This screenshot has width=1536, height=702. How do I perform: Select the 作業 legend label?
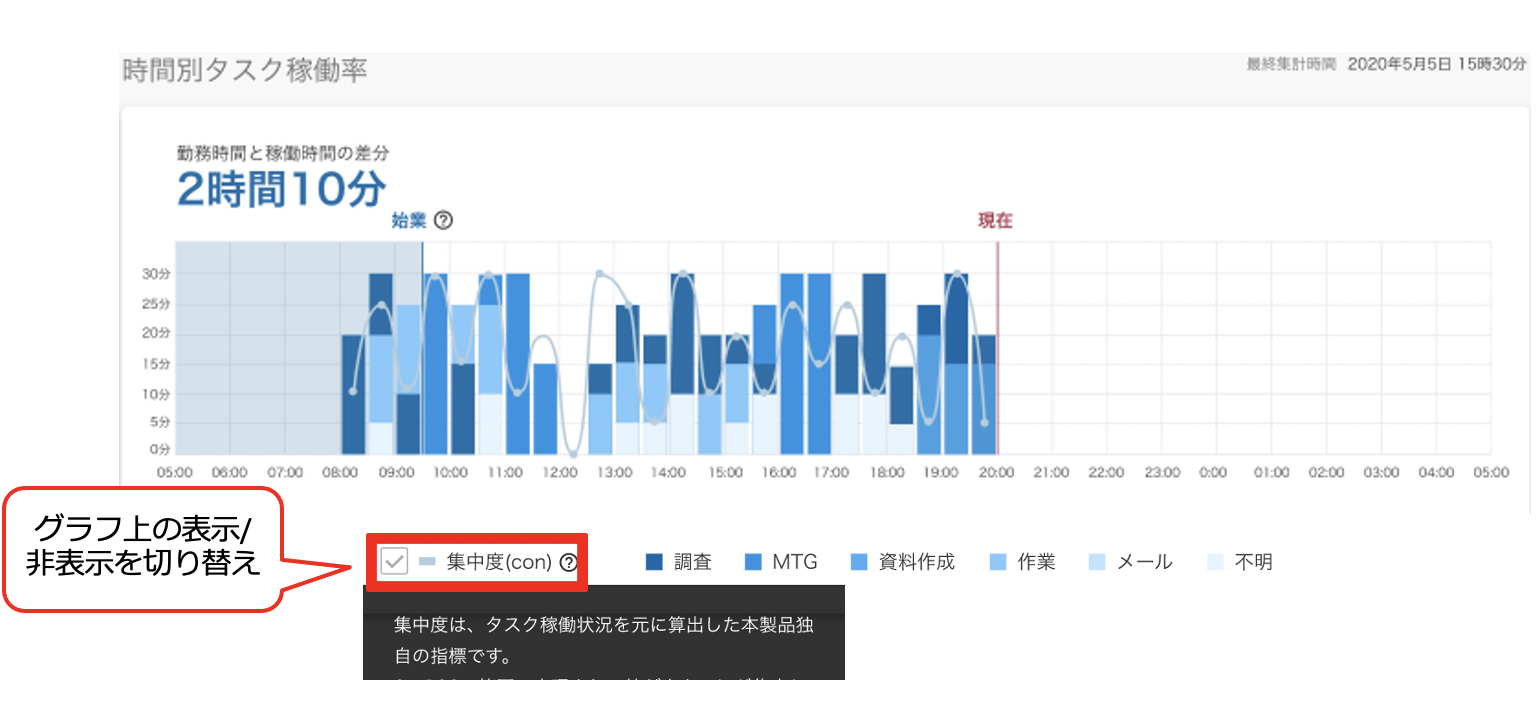(1036, 562)
